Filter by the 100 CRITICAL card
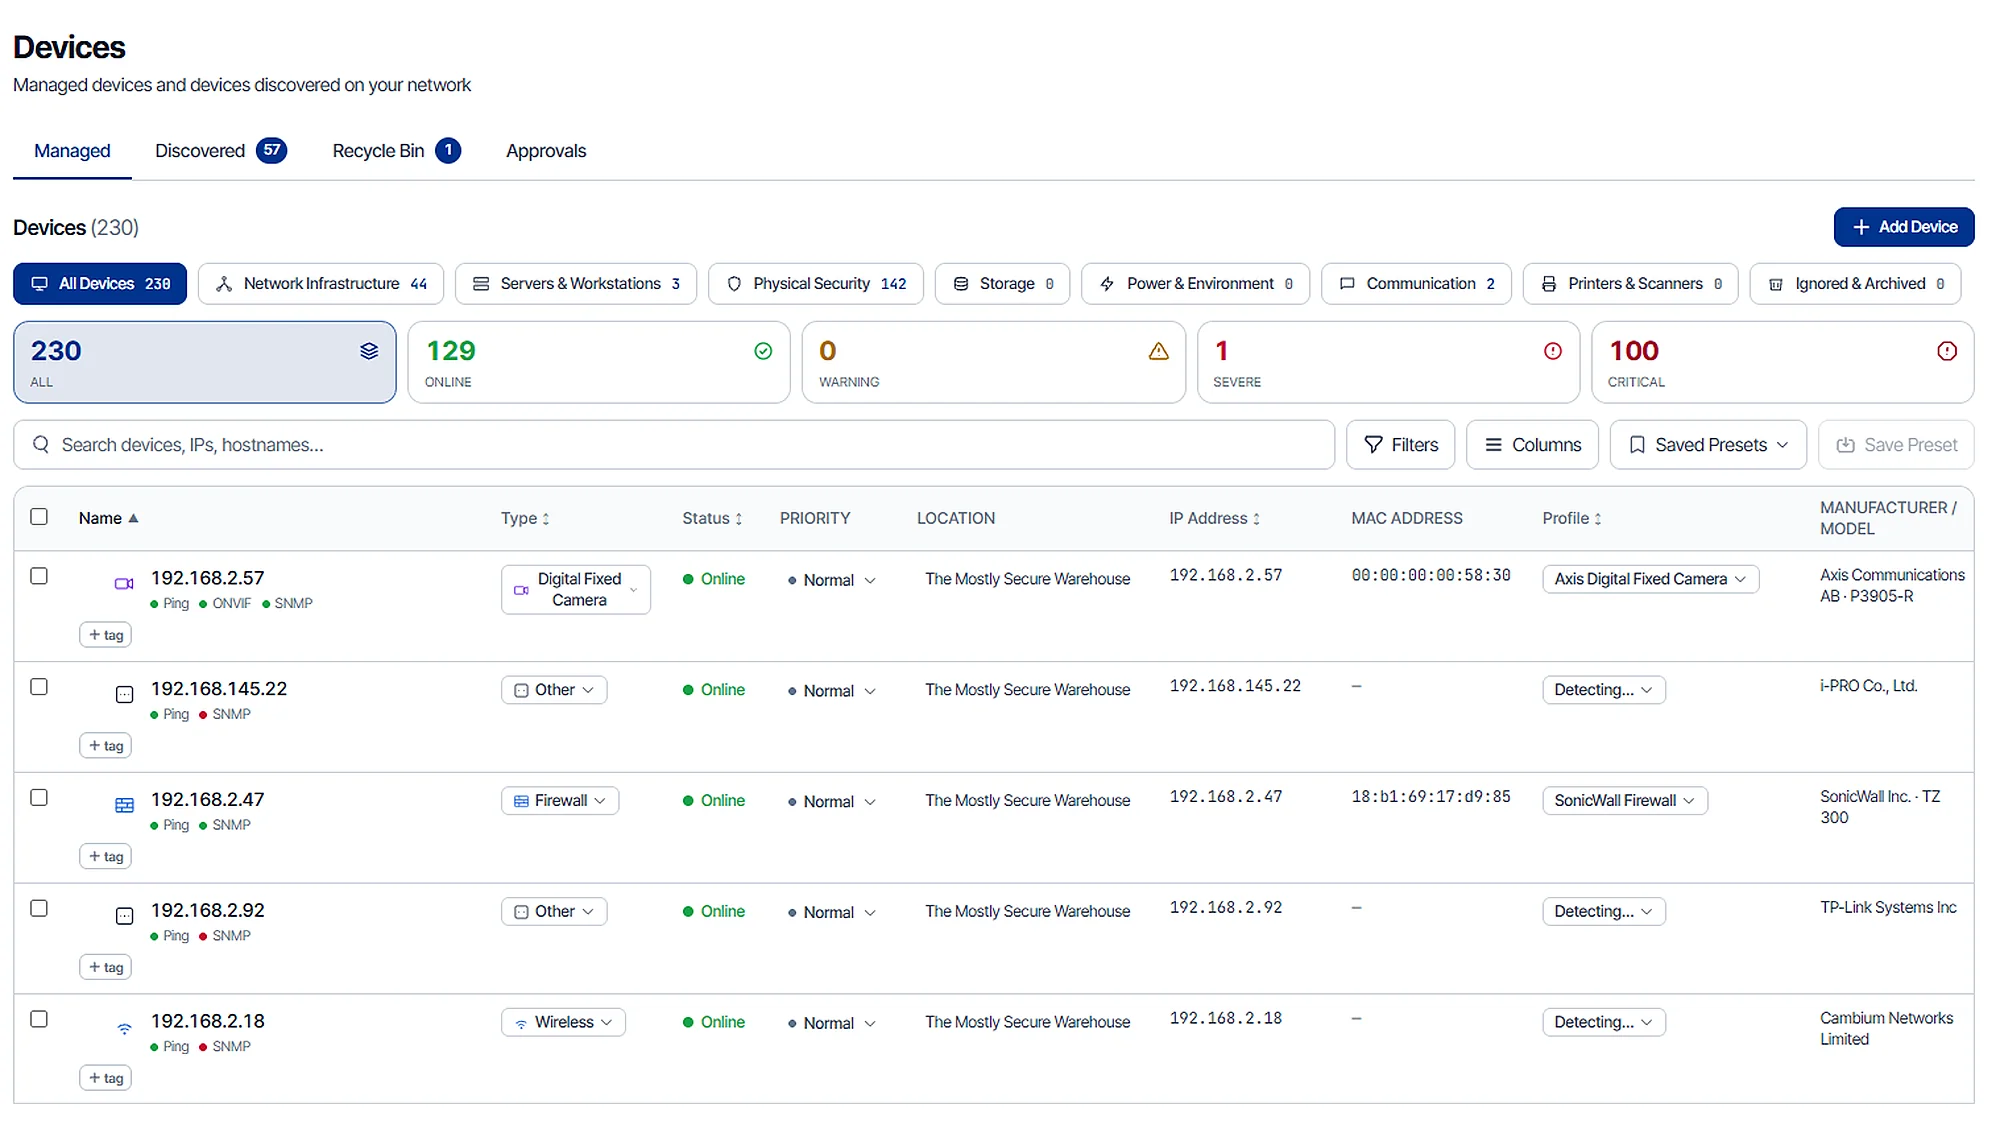 [x=1782, y=362]
